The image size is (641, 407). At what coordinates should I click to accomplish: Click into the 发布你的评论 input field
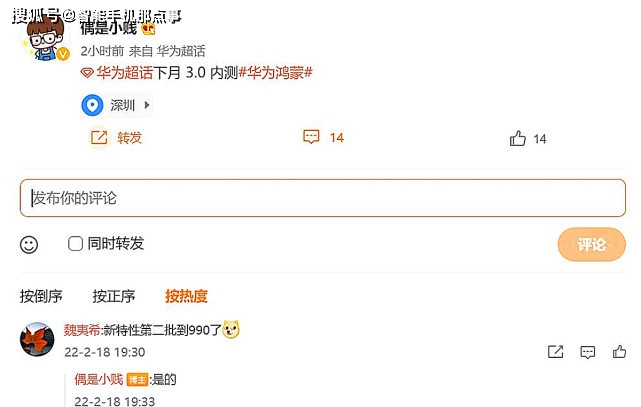(323, 198)
